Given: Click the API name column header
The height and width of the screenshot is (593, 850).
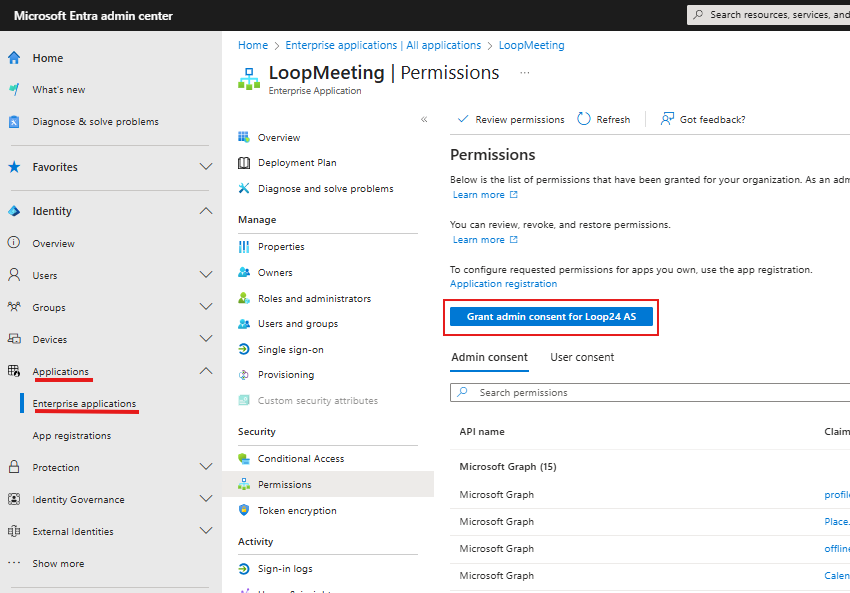Looking at the screenshot, I should pyautogui.click(x=482, y=431).
